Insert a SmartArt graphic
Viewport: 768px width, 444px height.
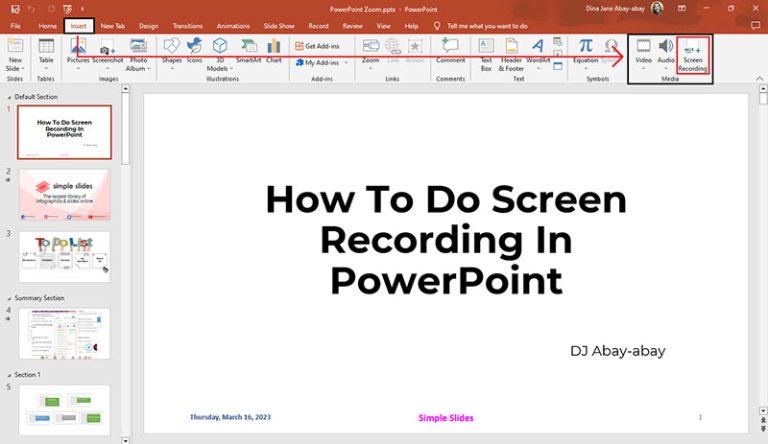pos(248,51)
